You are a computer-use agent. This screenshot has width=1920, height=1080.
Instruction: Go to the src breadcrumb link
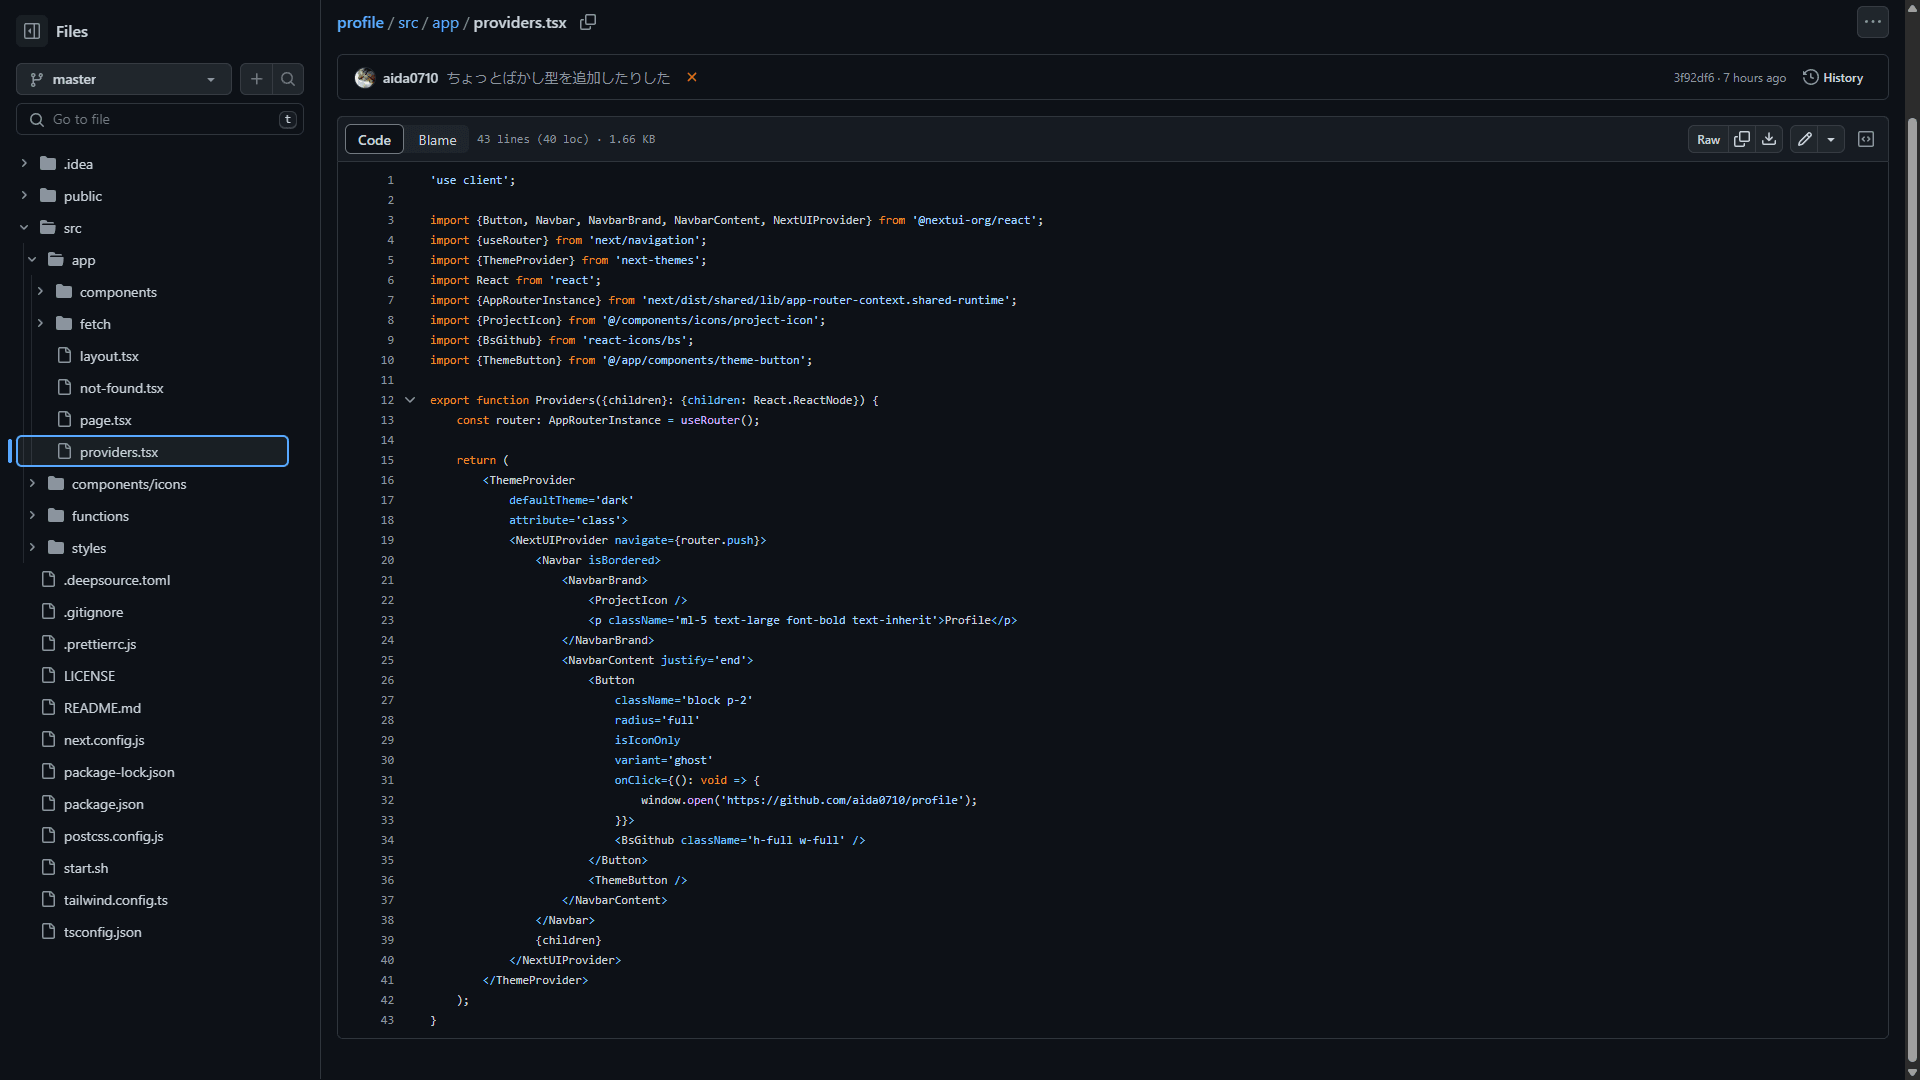(408, 22)
